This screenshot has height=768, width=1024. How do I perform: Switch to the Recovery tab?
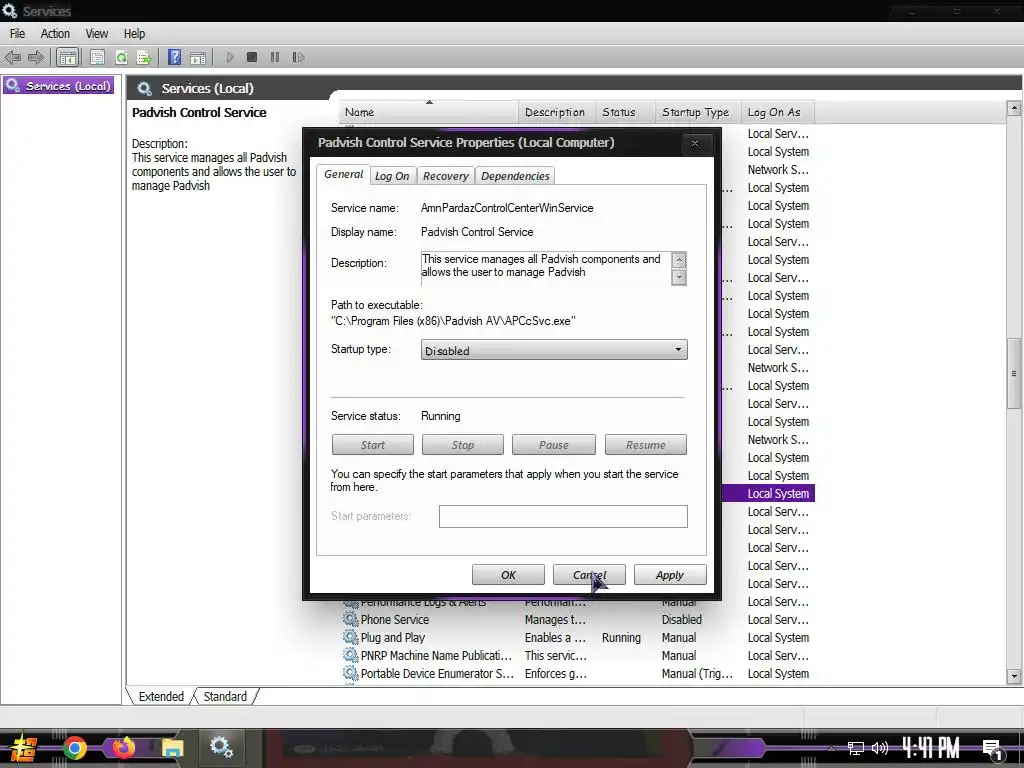coord(445,176)
